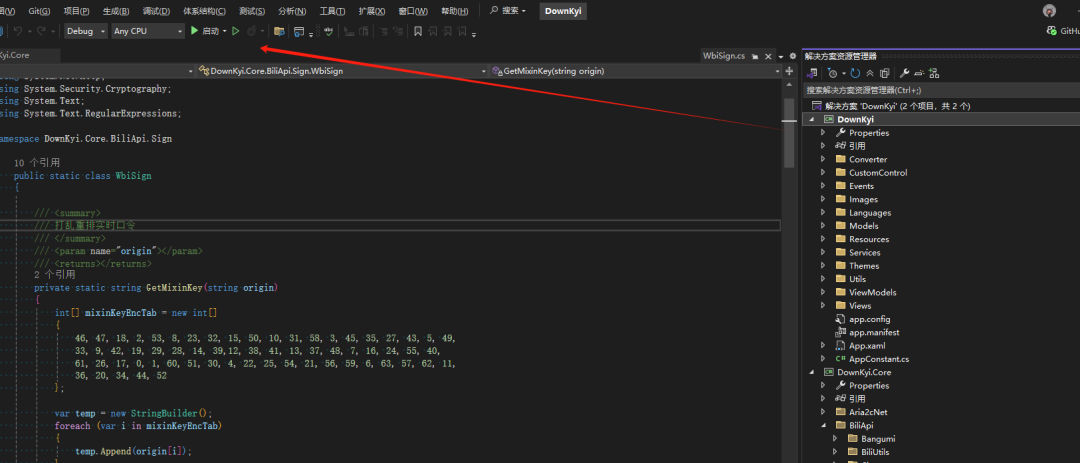The width and height of the screenshot is (1080, 463).
Task: Expand the Events folder
Action: click(x=822, y=186)
